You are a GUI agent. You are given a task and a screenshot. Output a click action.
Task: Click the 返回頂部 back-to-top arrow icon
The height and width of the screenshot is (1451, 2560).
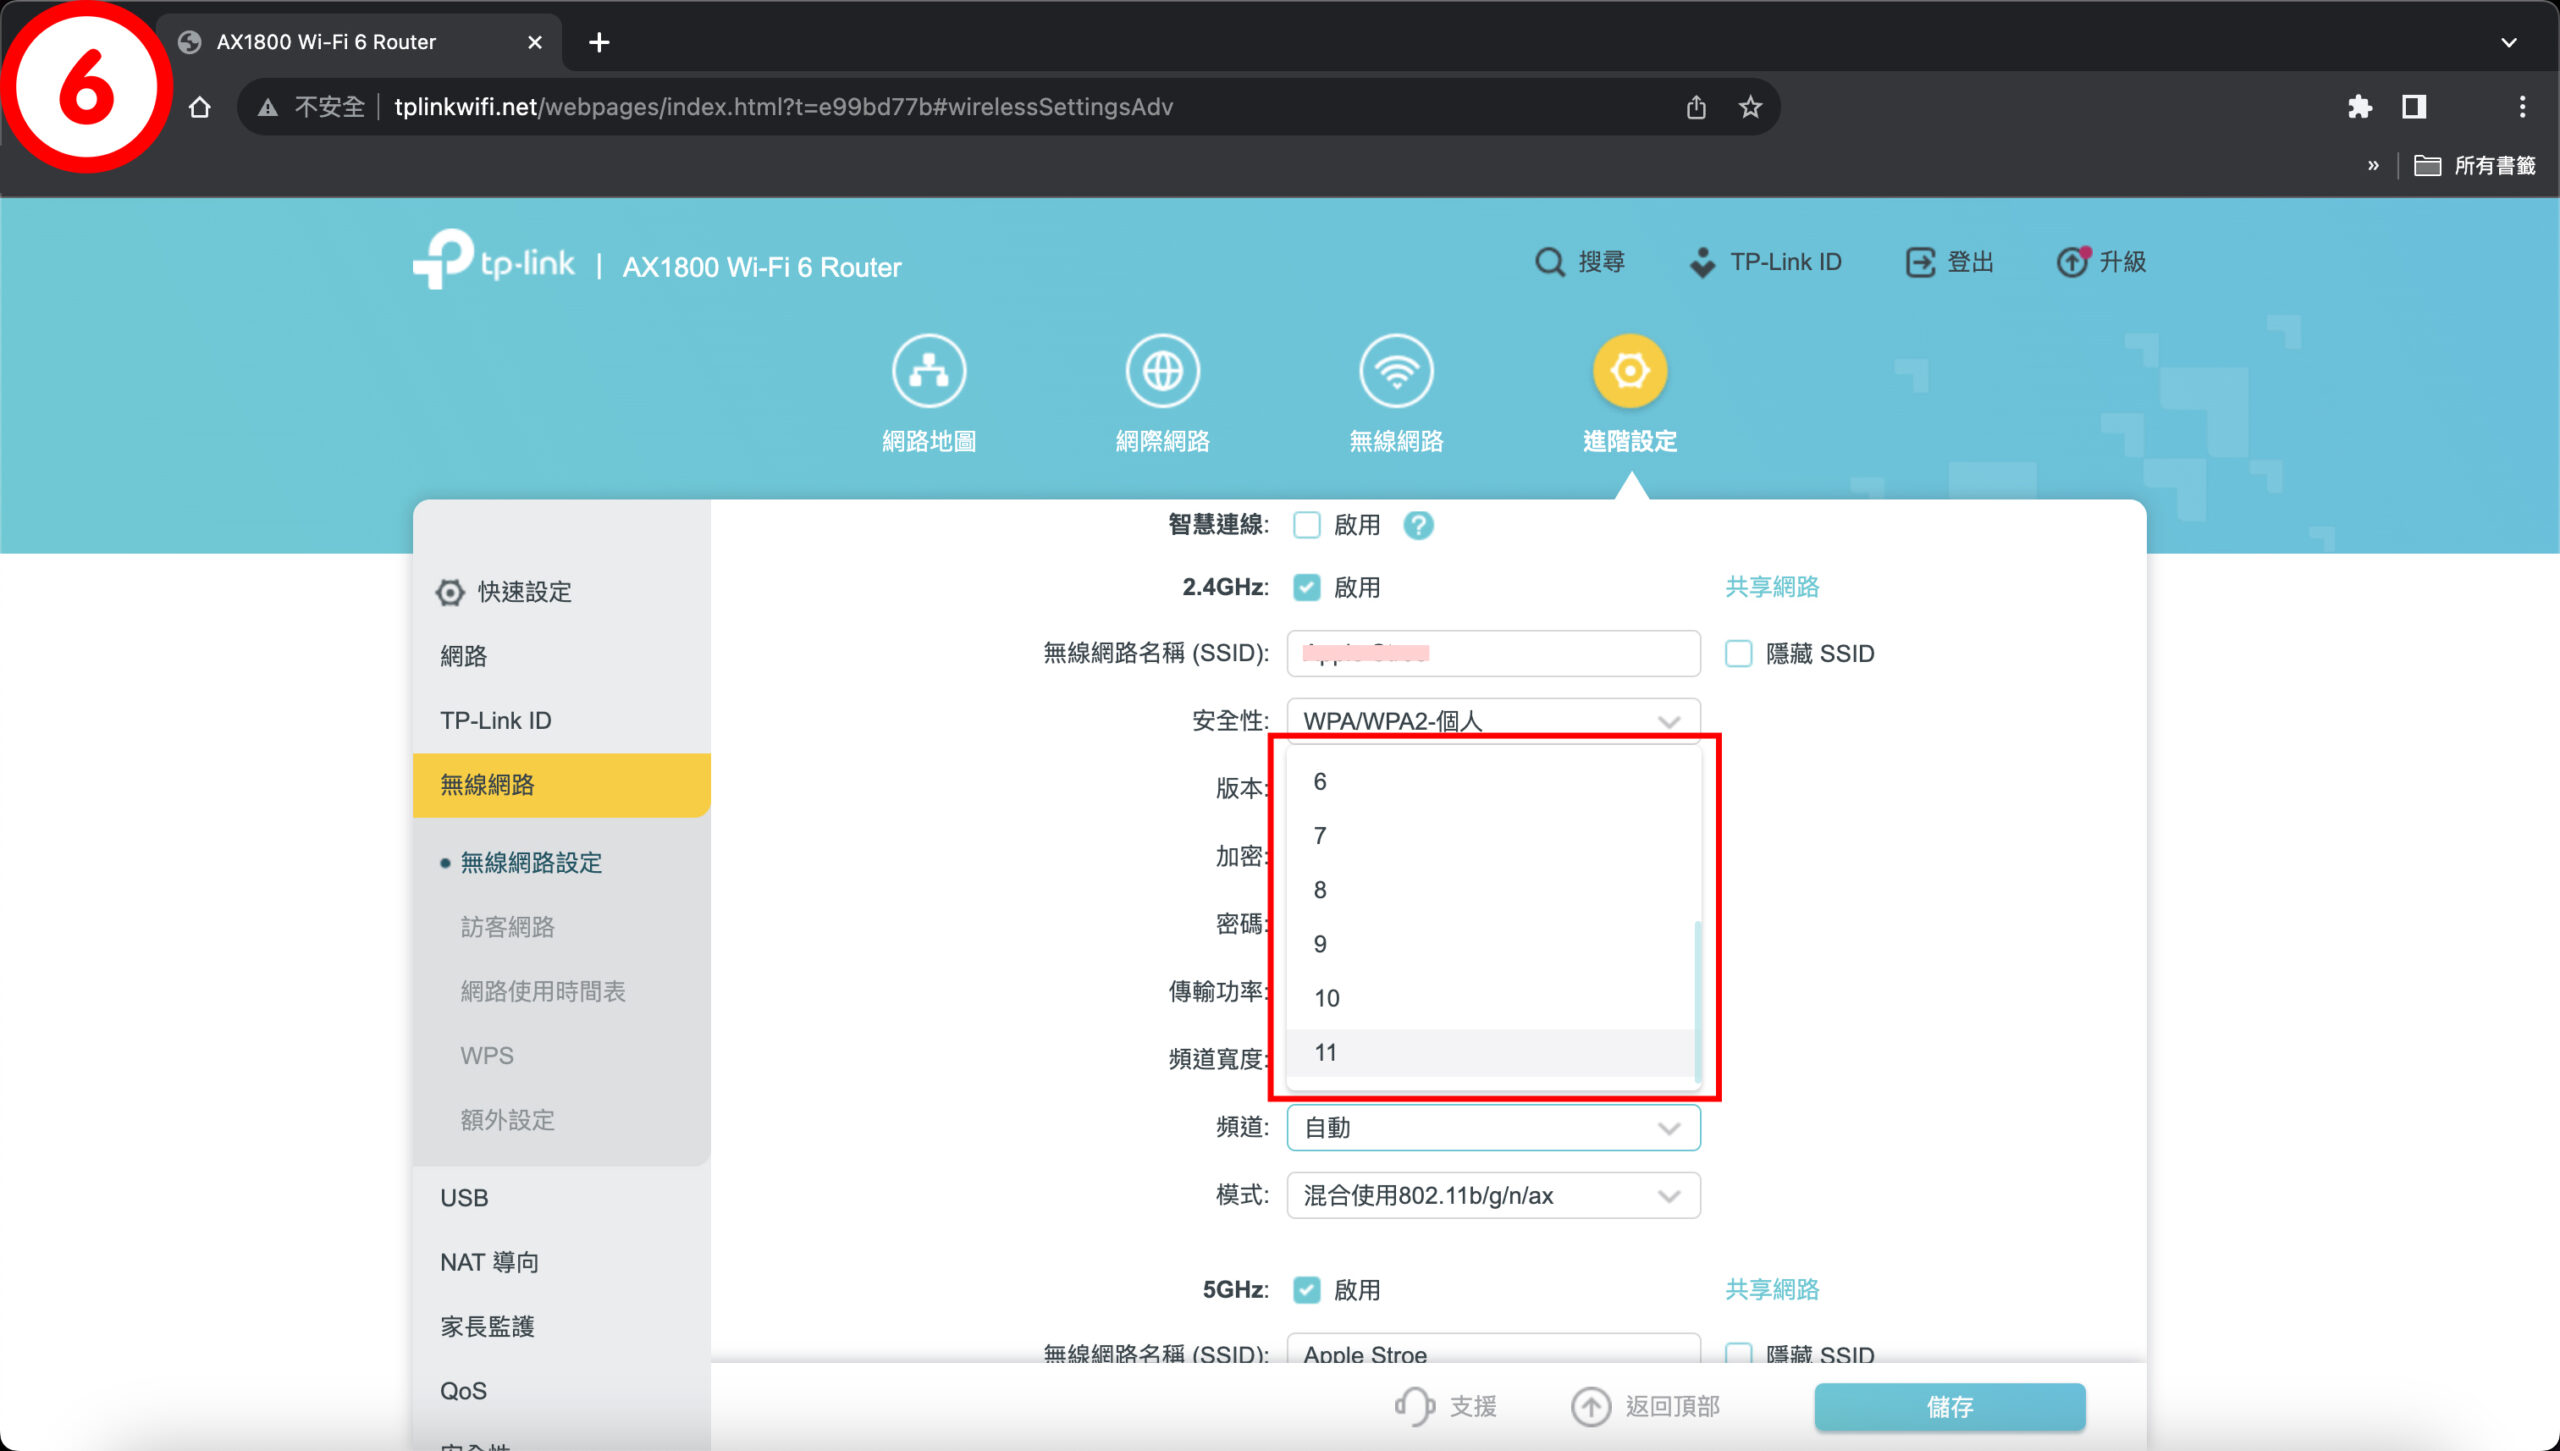[1590, 1406]
